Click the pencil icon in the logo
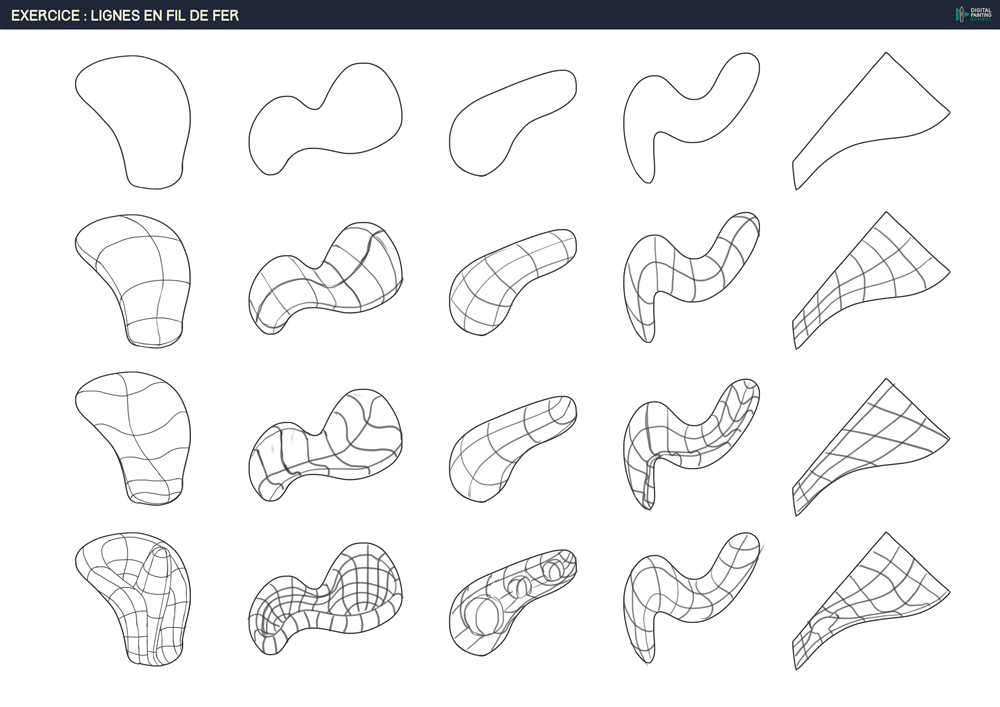 pos(961,14)
